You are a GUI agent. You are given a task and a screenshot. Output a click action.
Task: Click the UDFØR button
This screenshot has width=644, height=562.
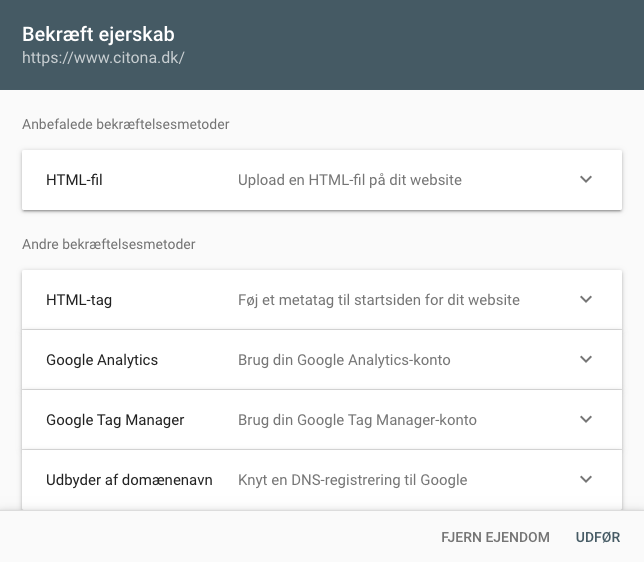pos(598,537)
